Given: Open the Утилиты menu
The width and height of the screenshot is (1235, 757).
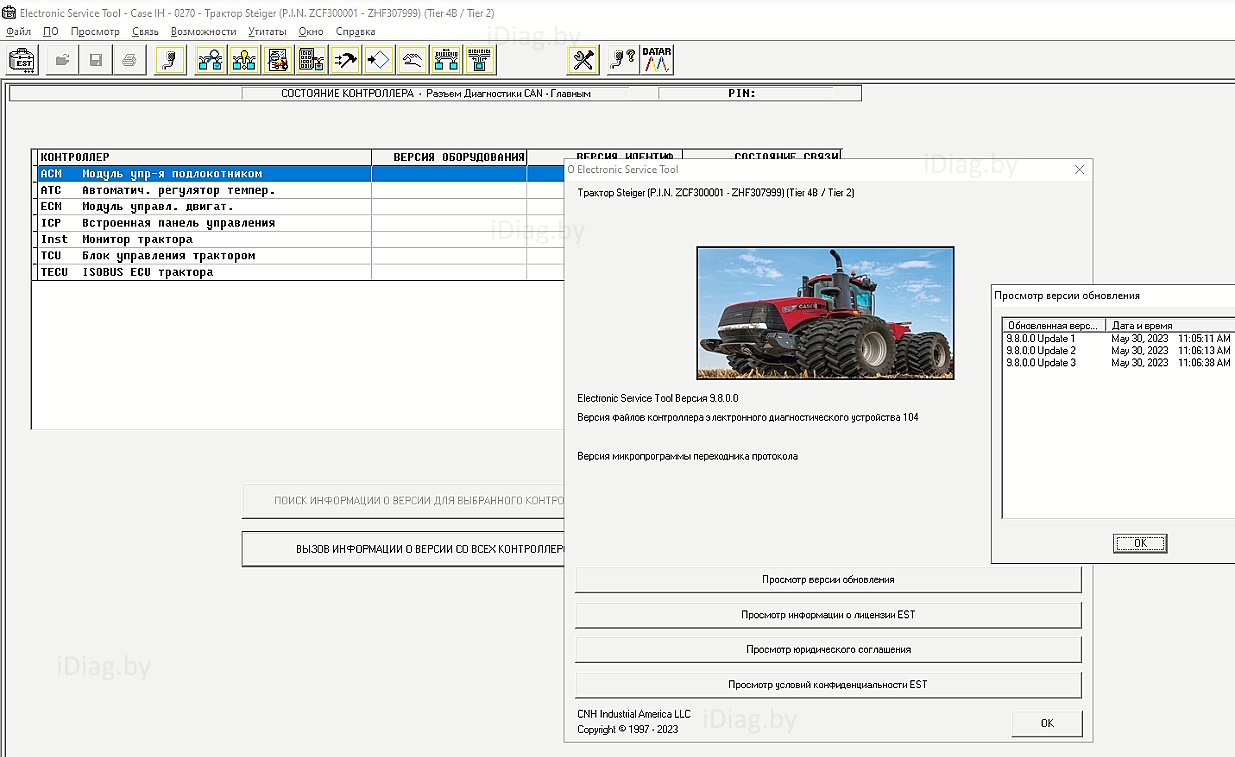Looking at the screenshot, I should [267, 31].
